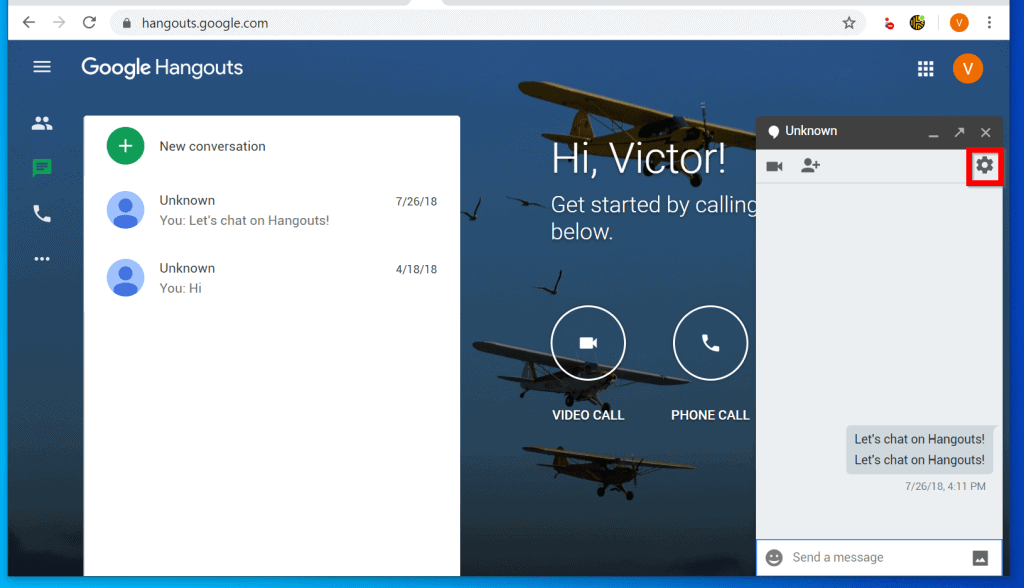Start a new conversation with plus button
The height and width of the screenshot is (588, 1024).
tap(125, 146)
